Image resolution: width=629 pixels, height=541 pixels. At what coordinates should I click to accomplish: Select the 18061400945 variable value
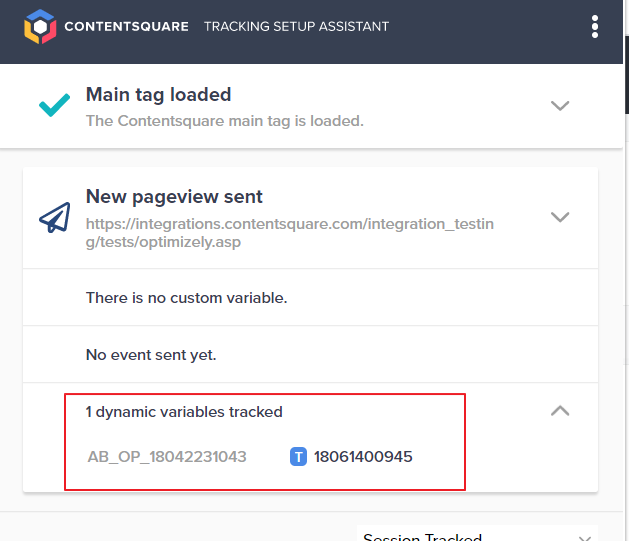[x=363, y=457]
